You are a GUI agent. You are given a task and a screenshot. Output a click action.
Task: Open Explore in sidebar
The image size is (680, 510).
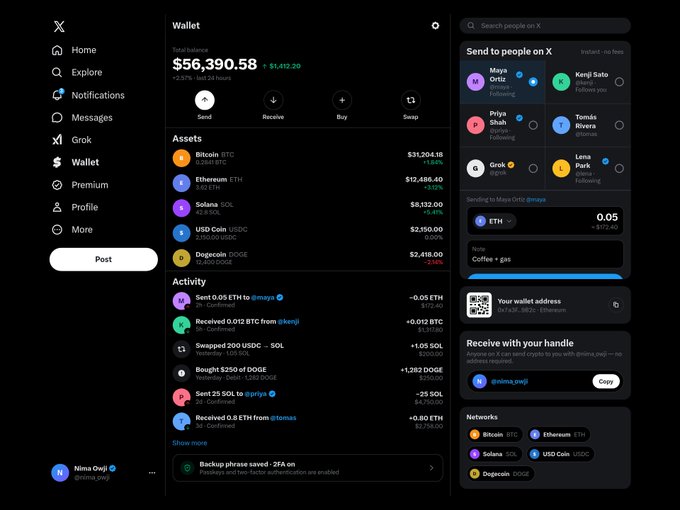click(x=77, y=72)
